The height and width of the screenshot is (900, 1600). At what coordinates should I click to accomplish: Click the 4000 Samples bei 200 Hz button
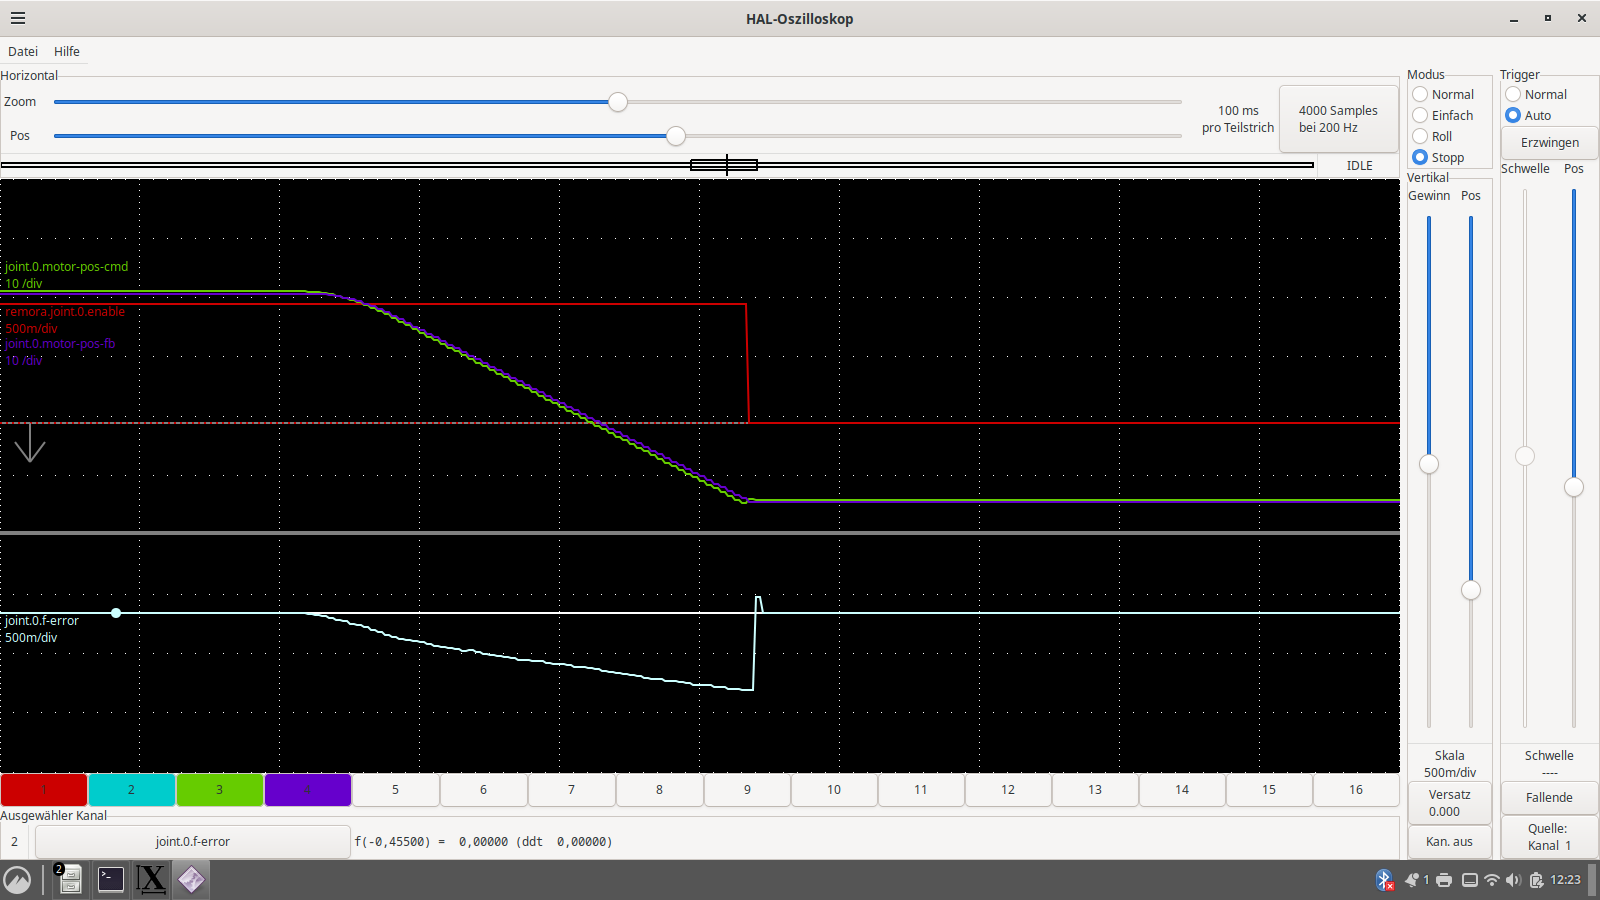(x=1338, y=119)
